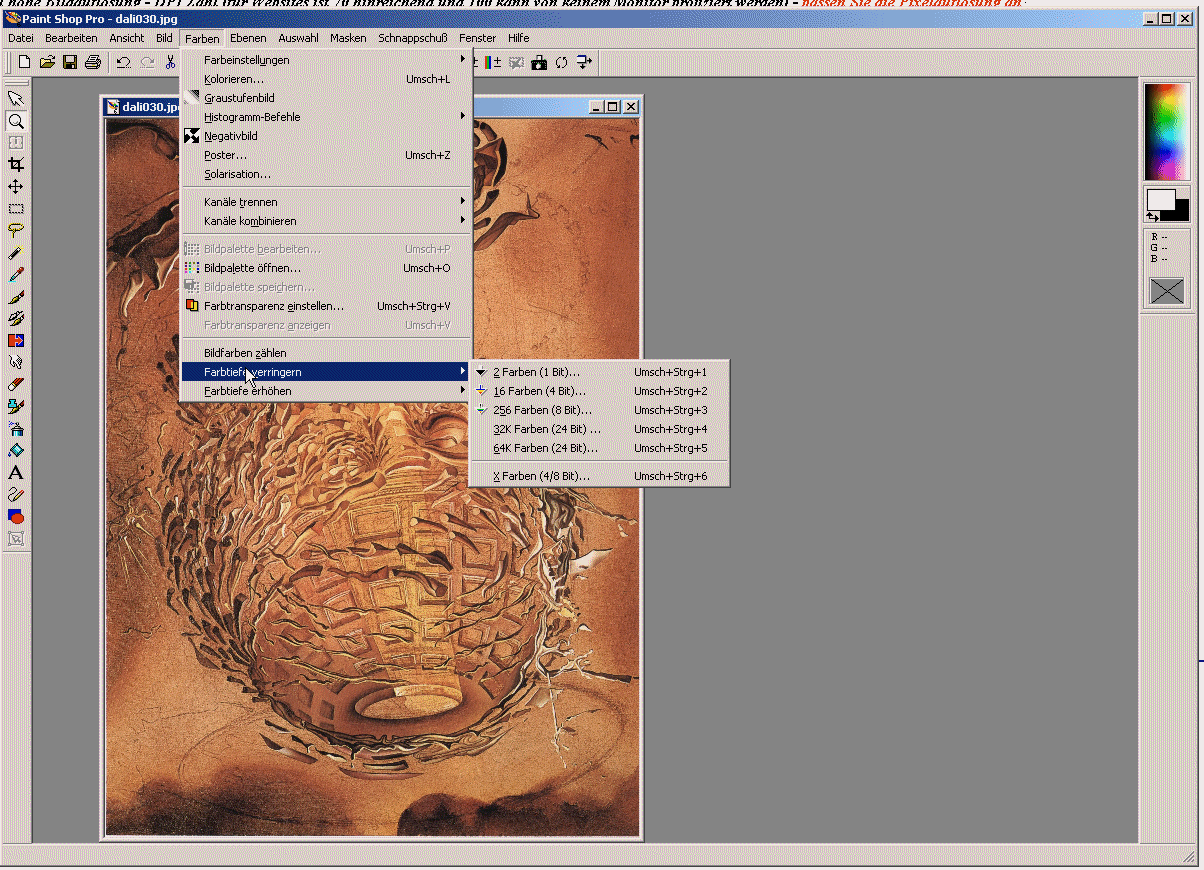This screenshot has width=1204, height=870.
Task: Click the Undo arrow icon
Action: pyautogui.click(x=123, y=62)
